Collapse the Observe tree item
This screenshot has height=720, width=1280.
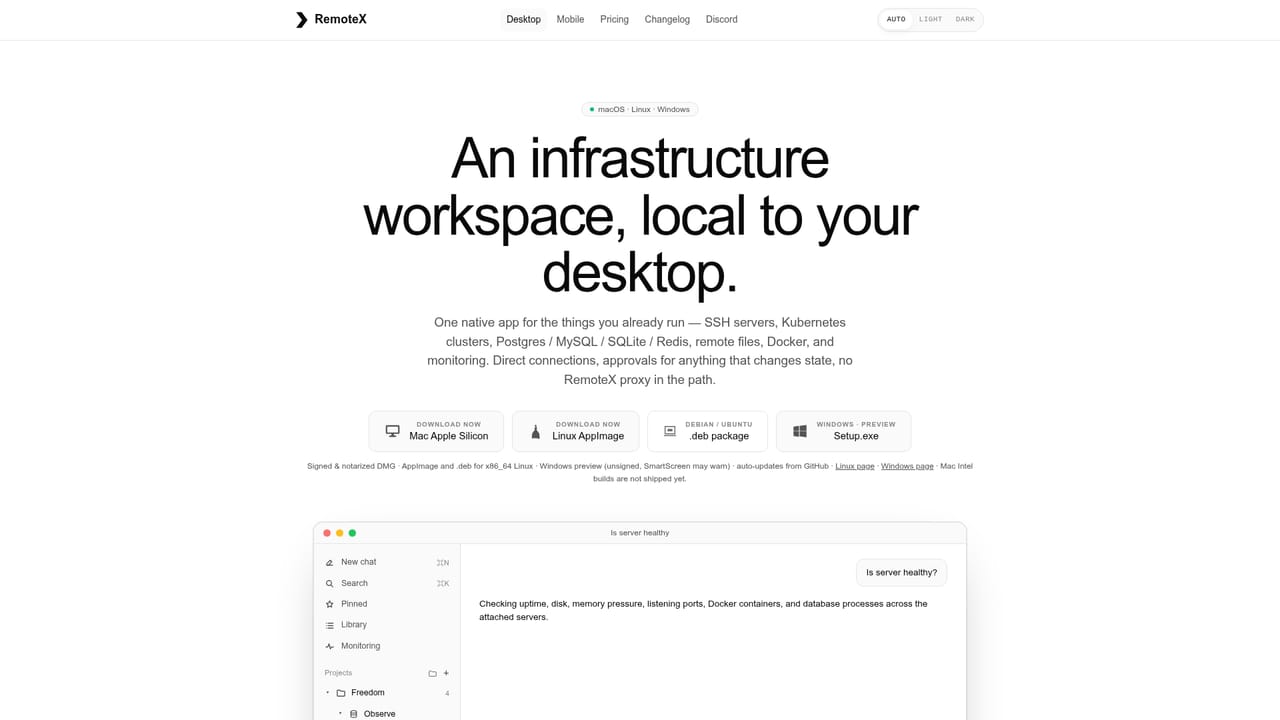pyautogui.click(x=340, y=714)
